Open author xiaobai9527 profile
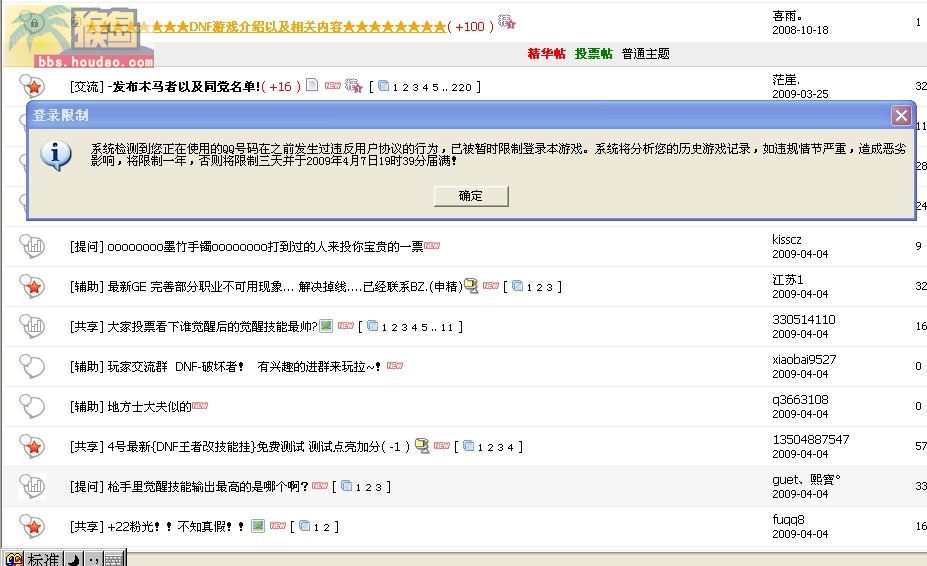 804,360
